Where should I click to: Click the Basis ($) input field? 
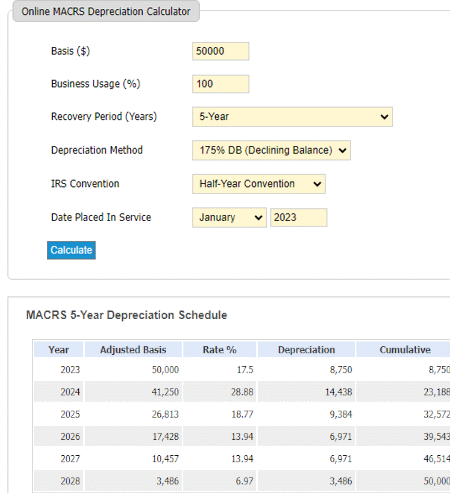point(221,51)
